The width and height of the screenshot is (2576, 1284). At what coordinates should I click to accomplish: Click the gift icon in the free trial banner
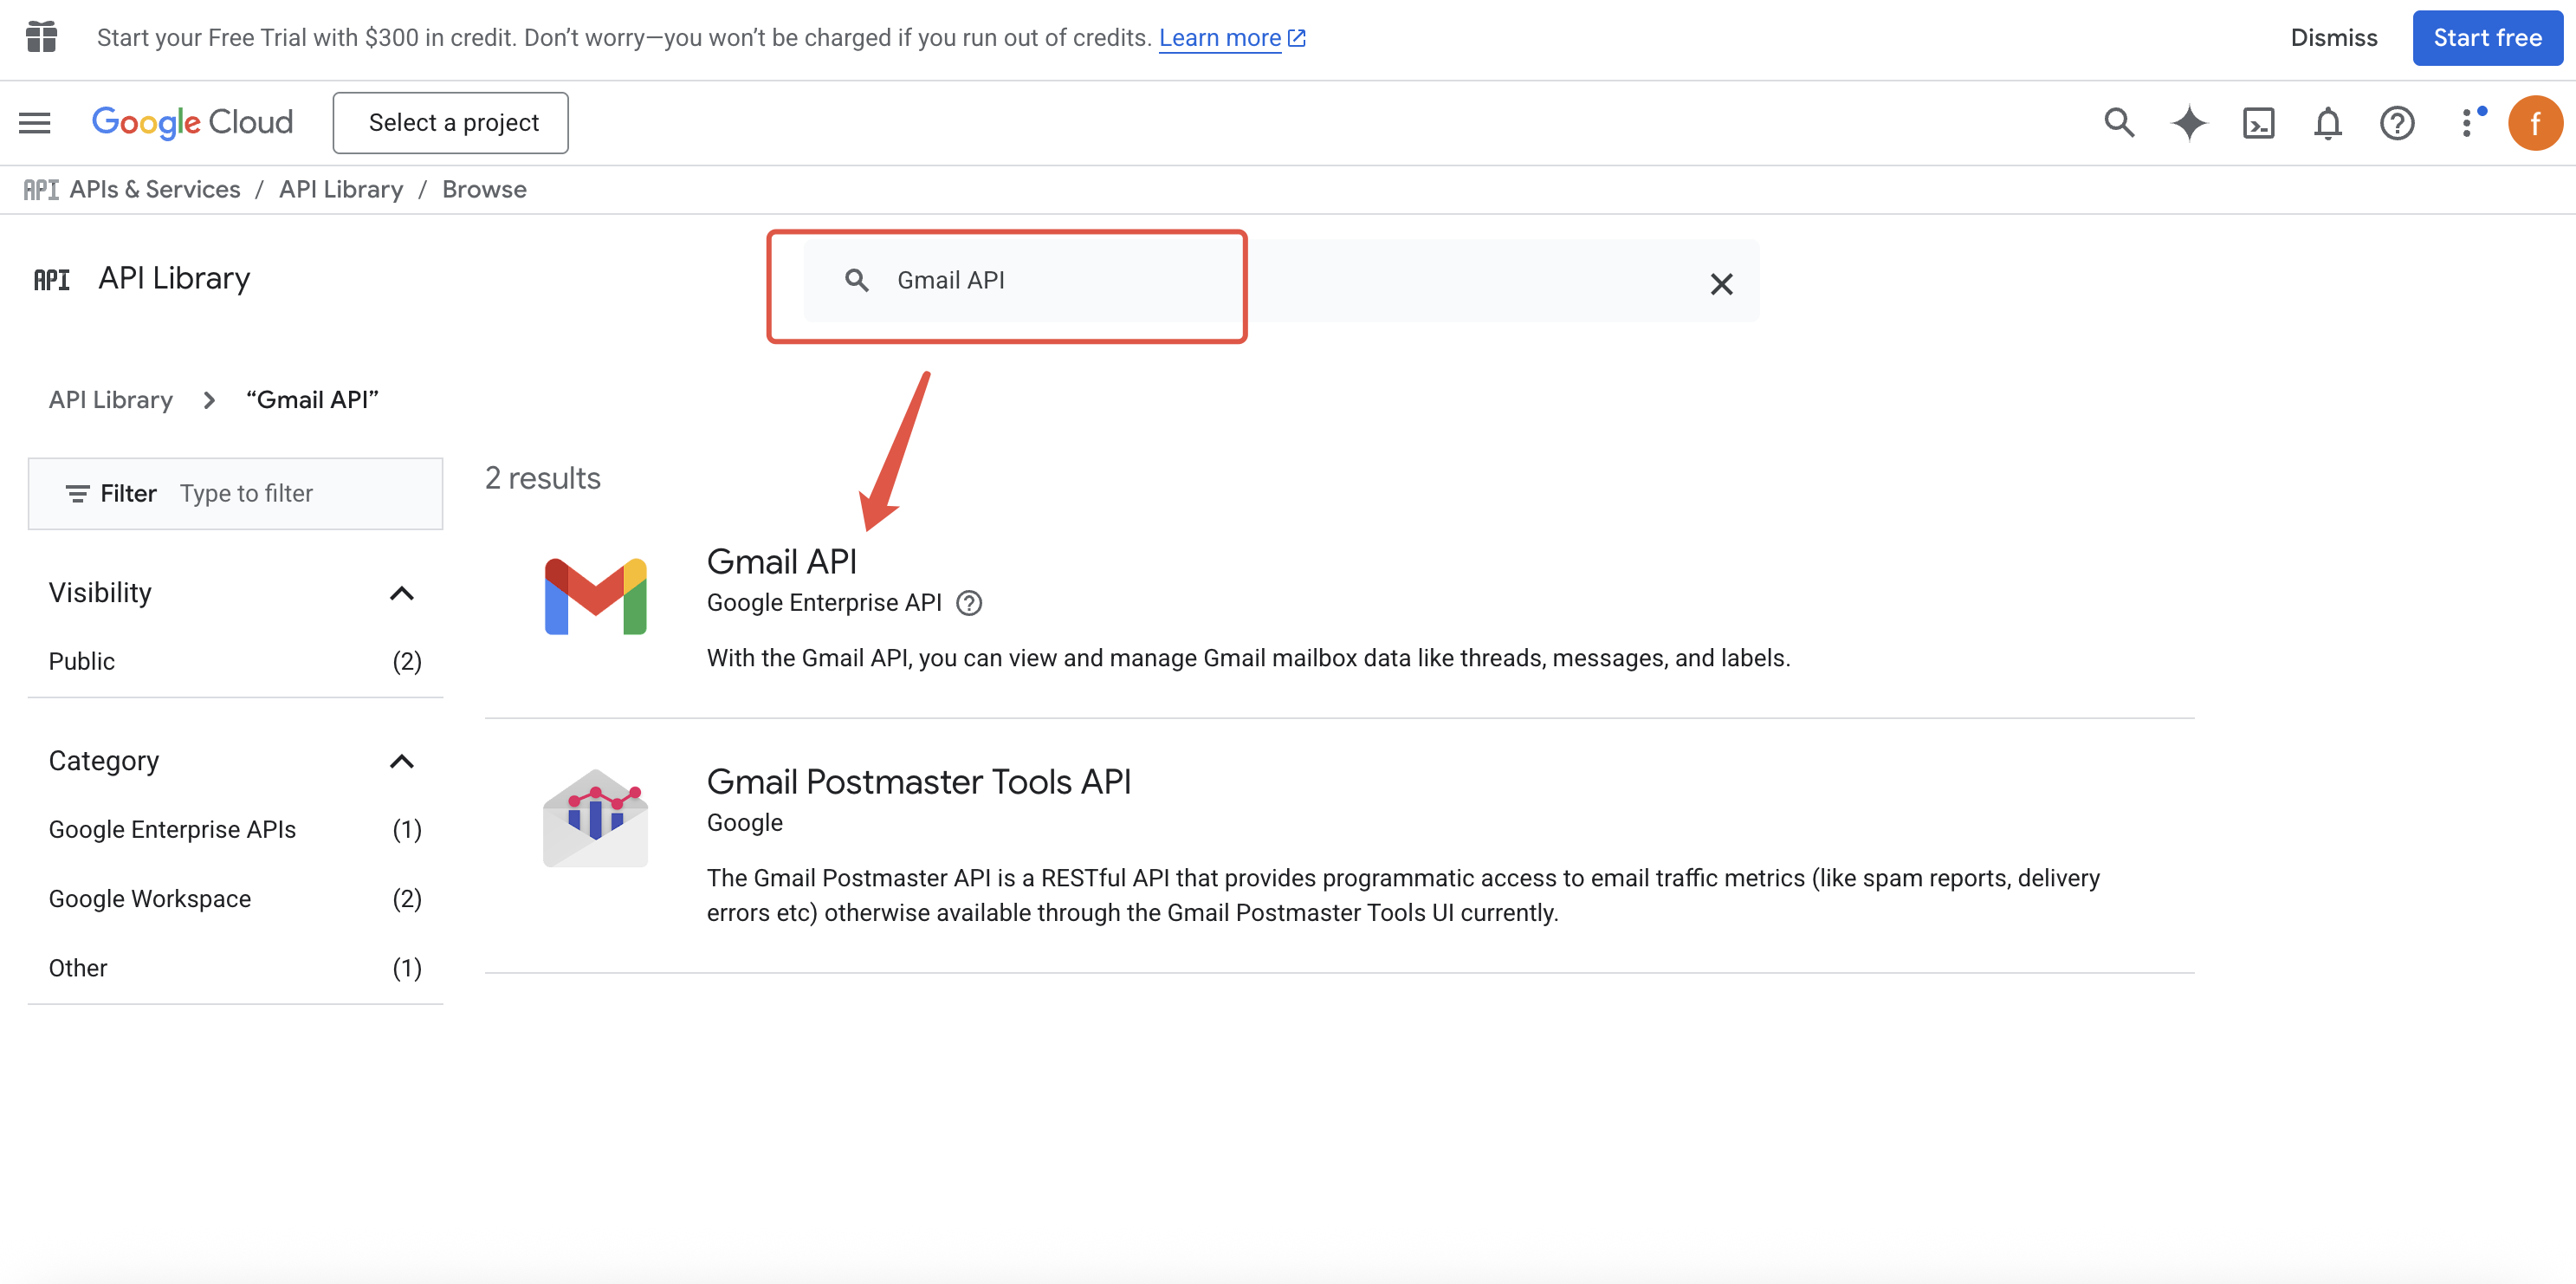[41, 37]
